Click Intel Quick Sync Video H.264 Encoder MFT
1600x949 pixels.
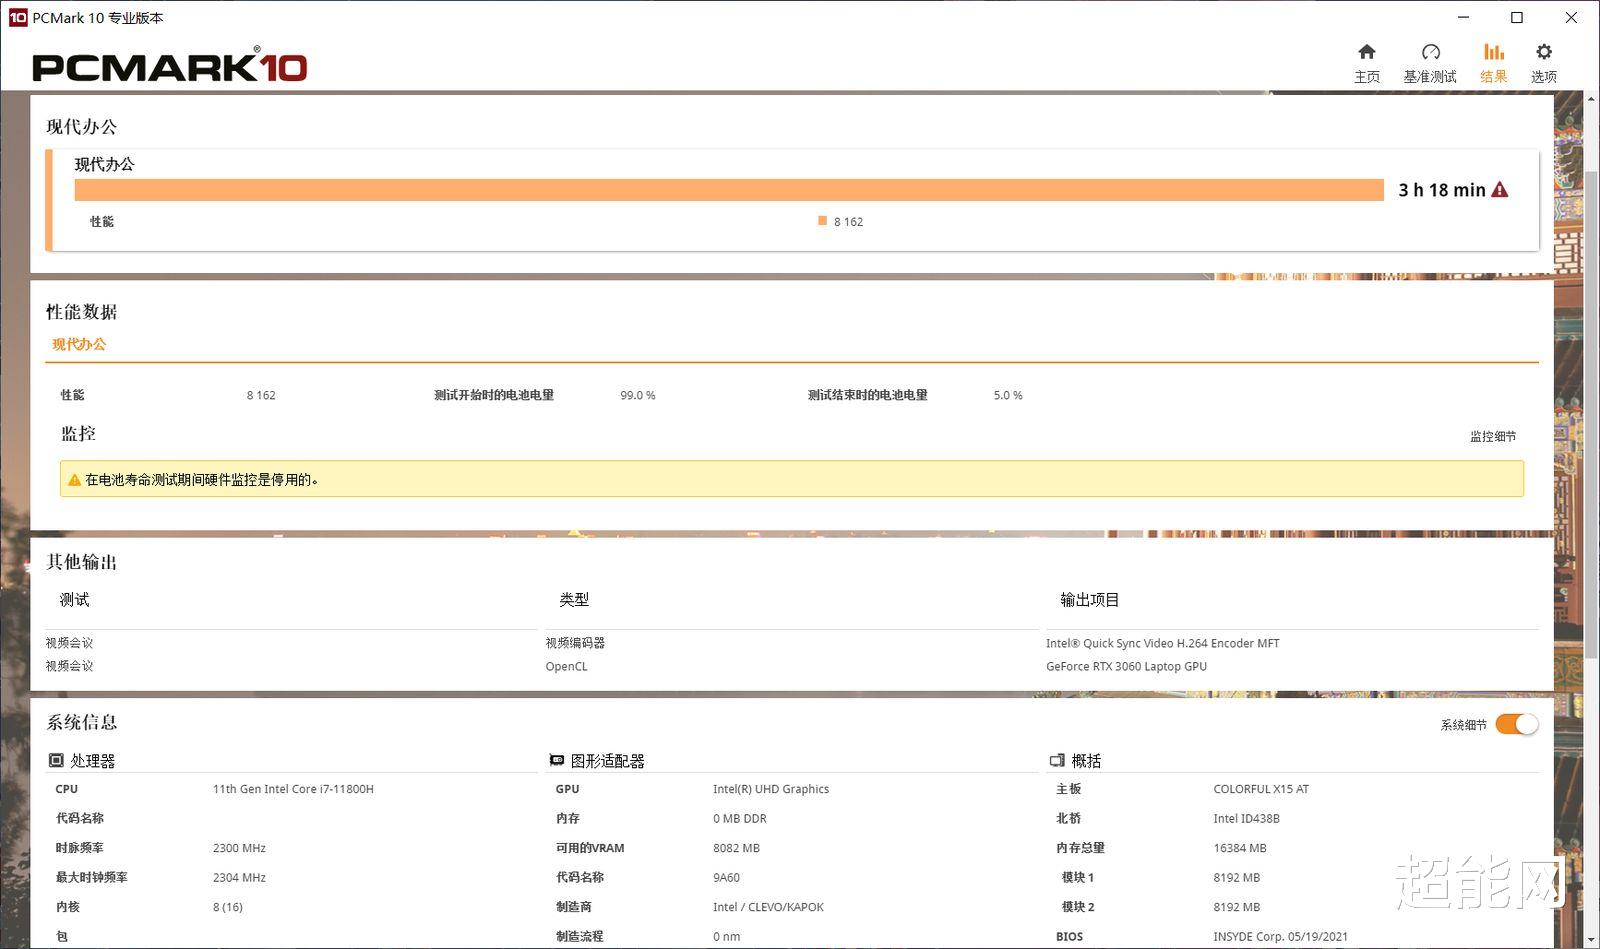pyautogui.click(x=1163, y=644)
